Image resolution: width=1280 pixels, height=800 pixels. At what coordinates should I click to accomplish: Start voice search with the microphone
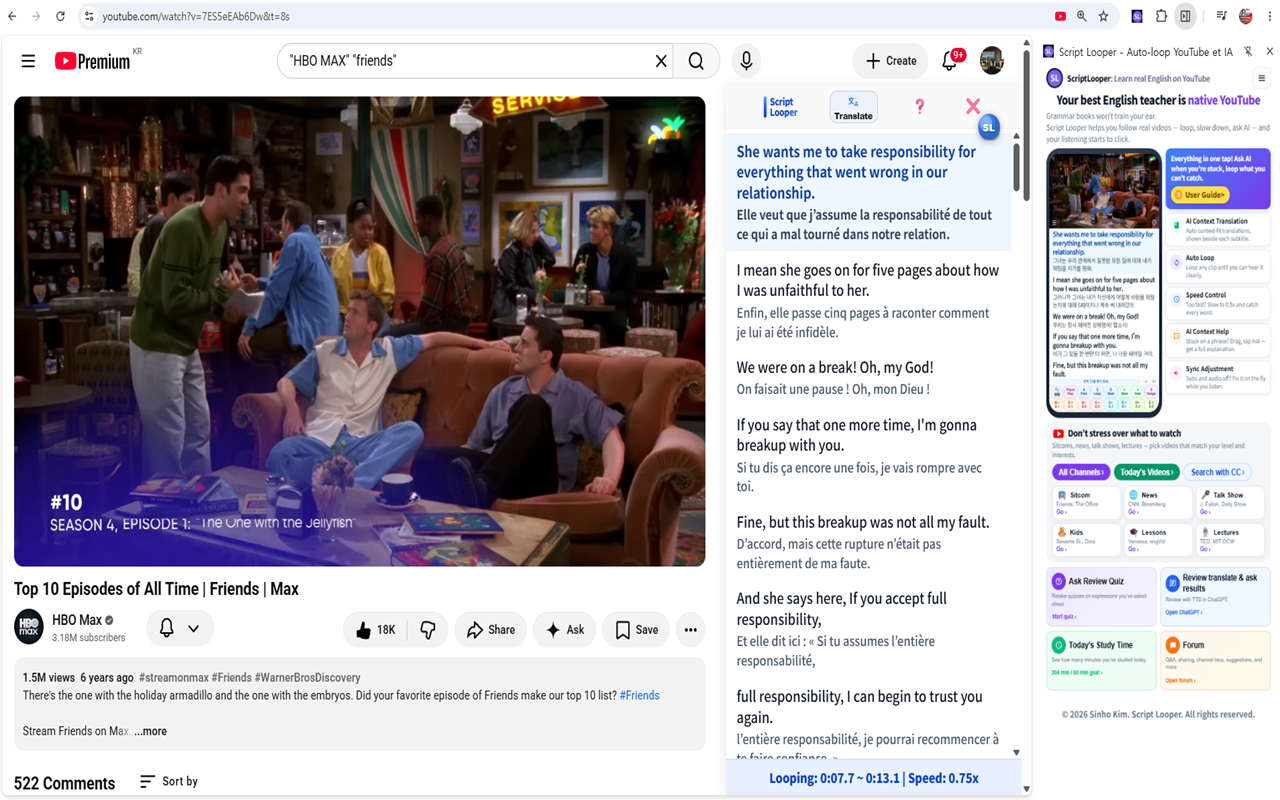(746, 61)
